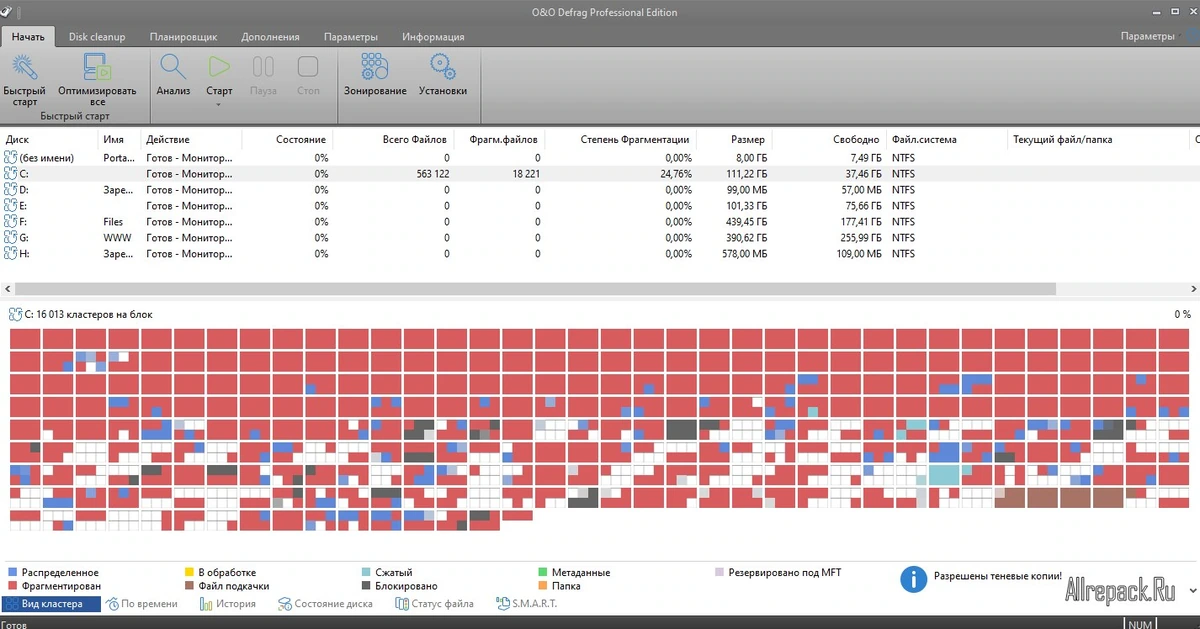Click the Блокировано dark legend swatch
The height and width of the screenshot is (629, 1200).
click(365, 586)
